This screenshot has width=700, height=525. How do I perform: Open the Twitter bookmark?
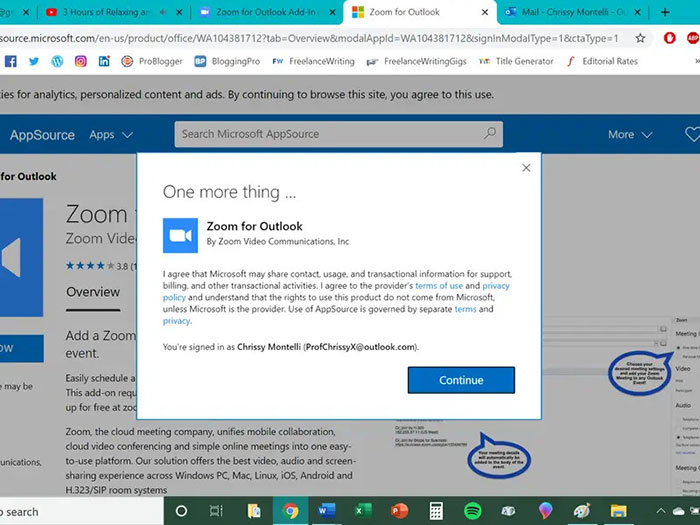34,61
